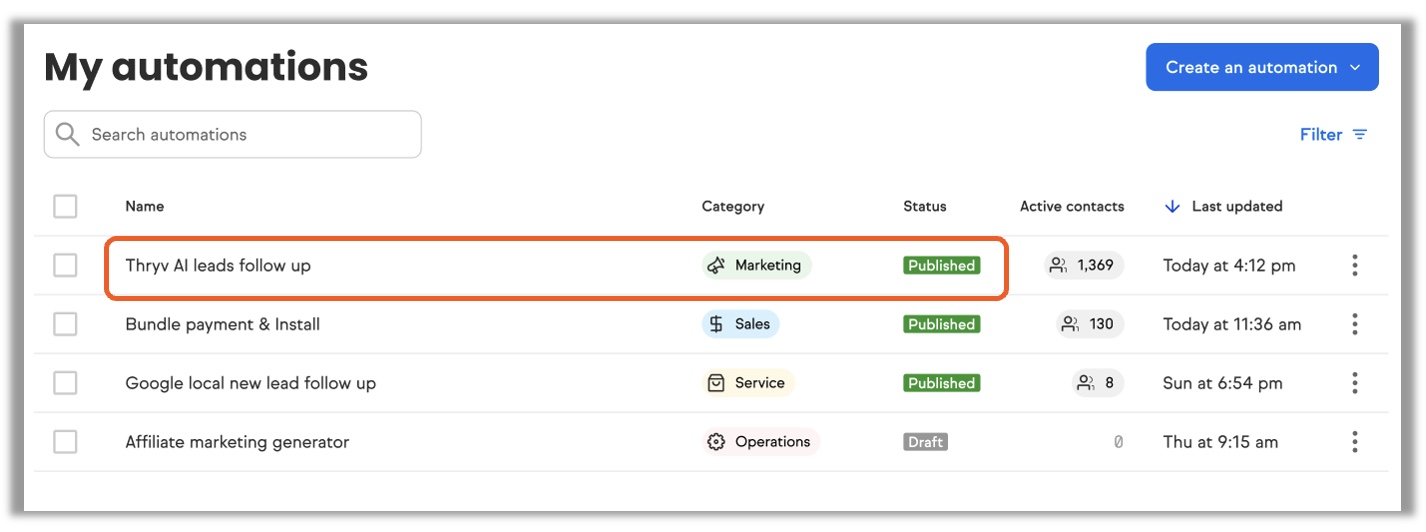Click the magnifying glass search icon
1426x532 pixels.
(x=68, y=134)
